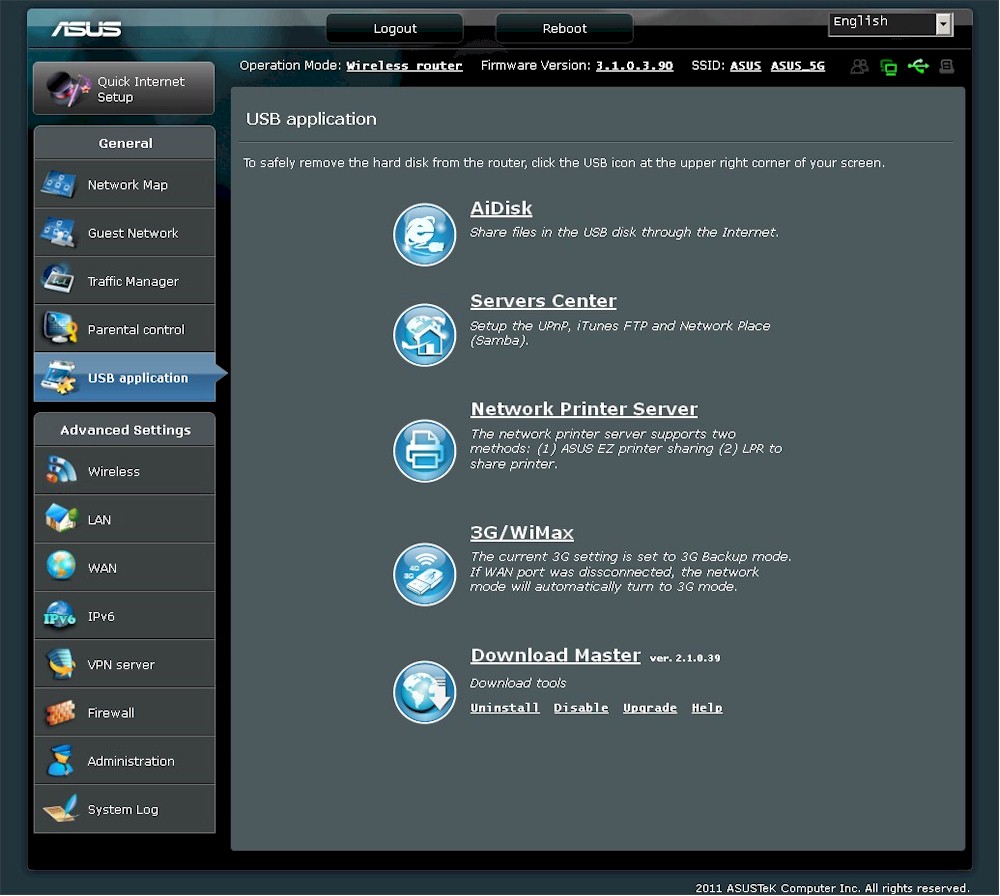Click Uninstall under Download Master
The height and width of the screenshot is (896, 1000).
click(x=504, y=708)
